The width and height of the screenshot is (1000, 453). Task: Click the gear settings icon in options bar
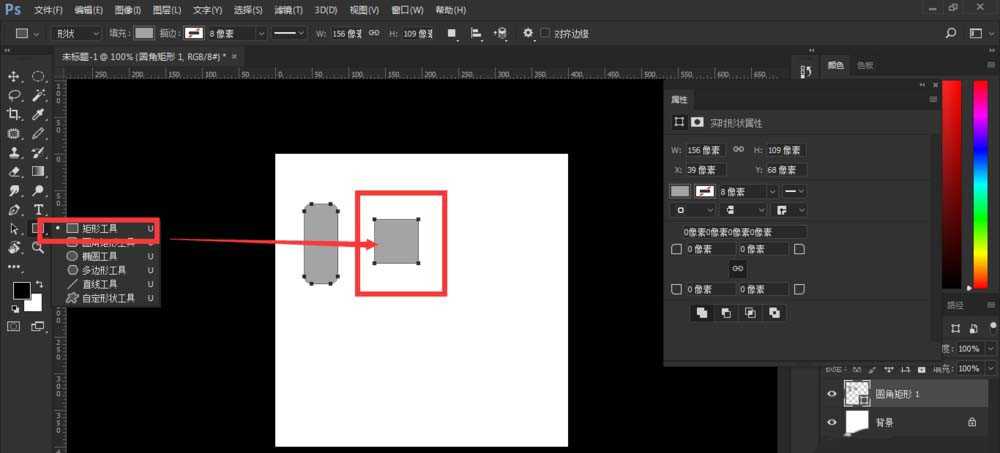point(528,33)
